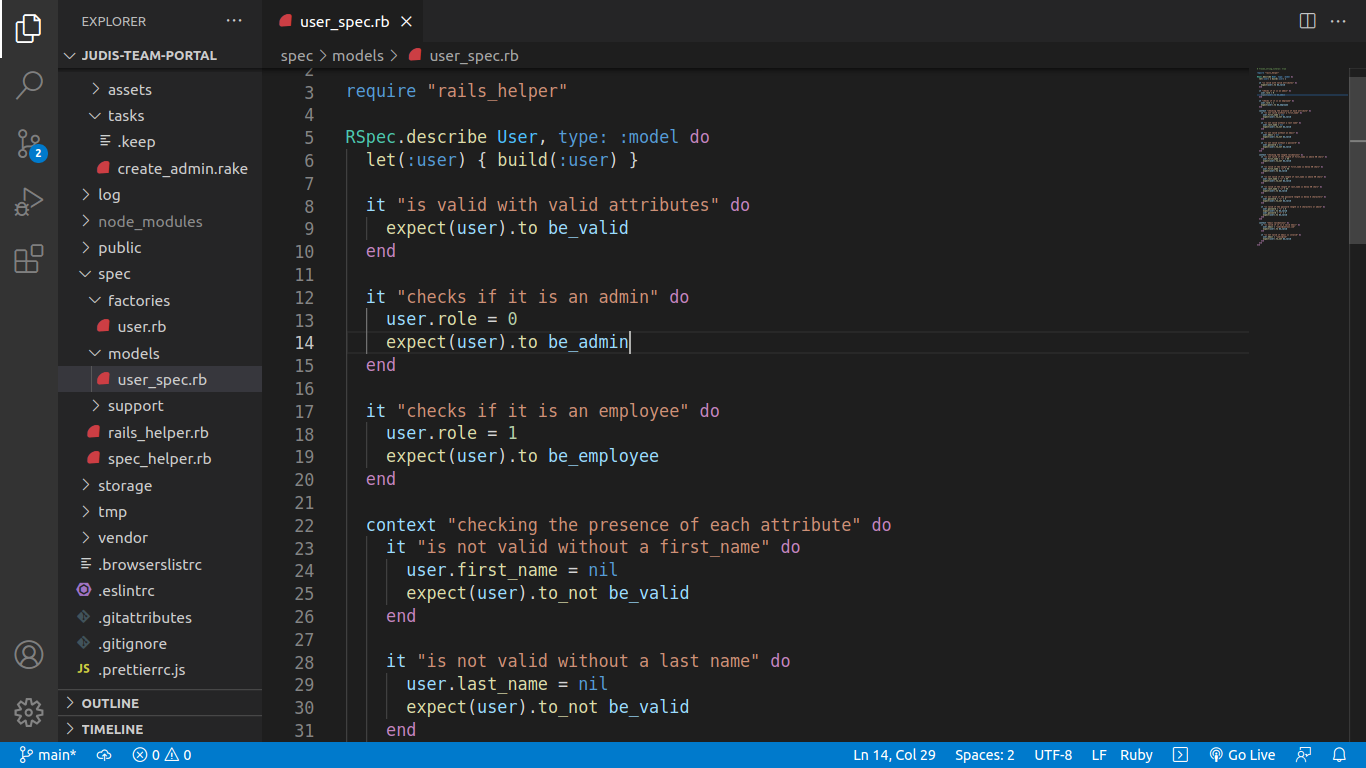Open the Accounts menu icon

[29, 655]
